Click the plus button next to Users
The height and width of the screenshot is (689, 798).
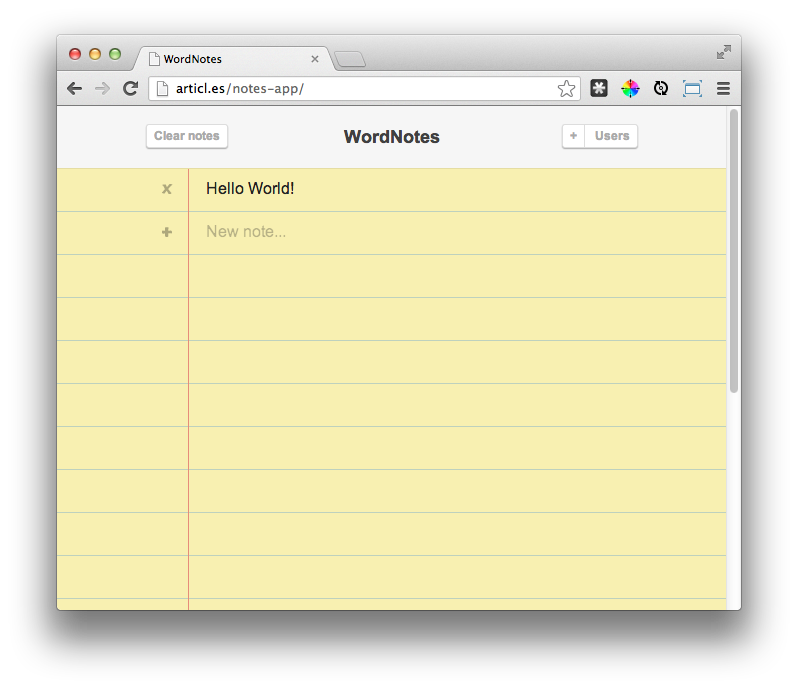pyautogui.click(x=574, y=136)
